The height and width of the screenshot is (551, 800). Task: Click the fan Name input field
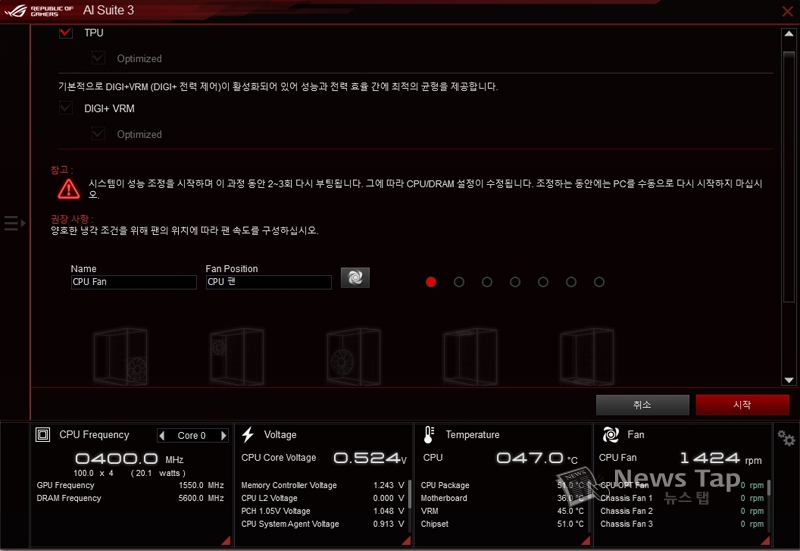pos(133,283)
